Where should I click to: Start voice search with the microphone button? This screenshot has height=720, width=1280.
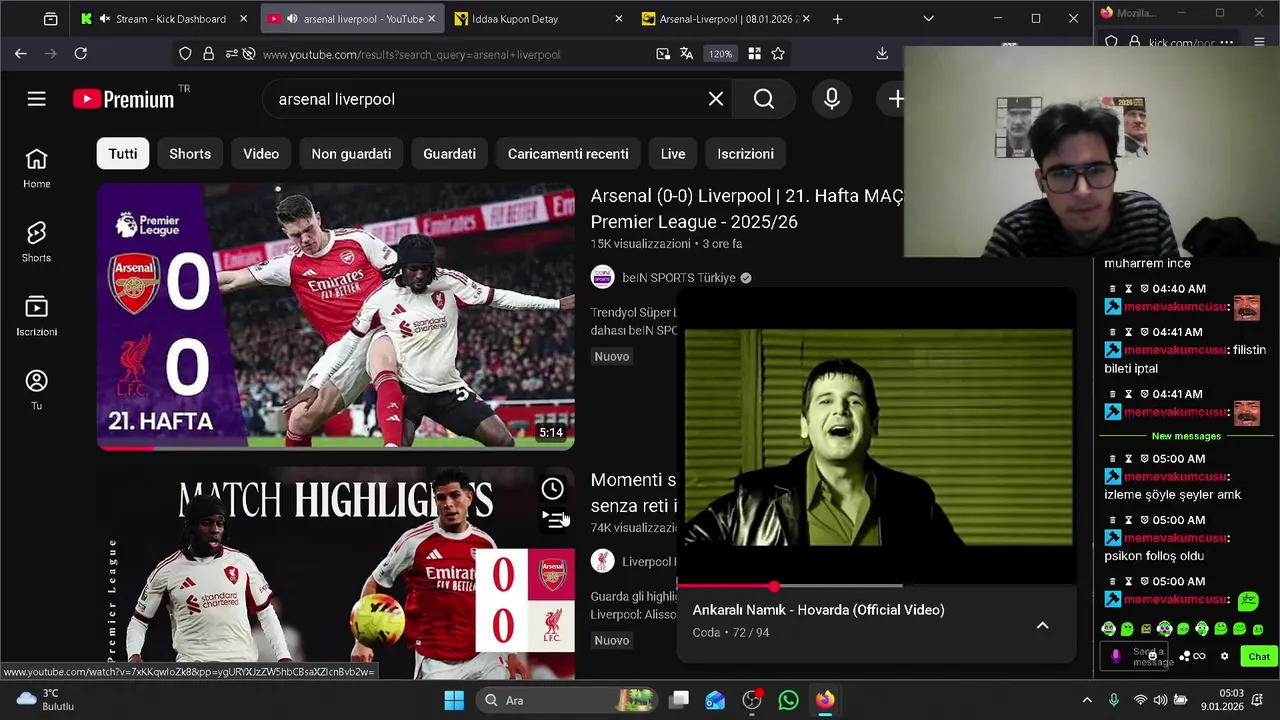[x=831, y=99]
